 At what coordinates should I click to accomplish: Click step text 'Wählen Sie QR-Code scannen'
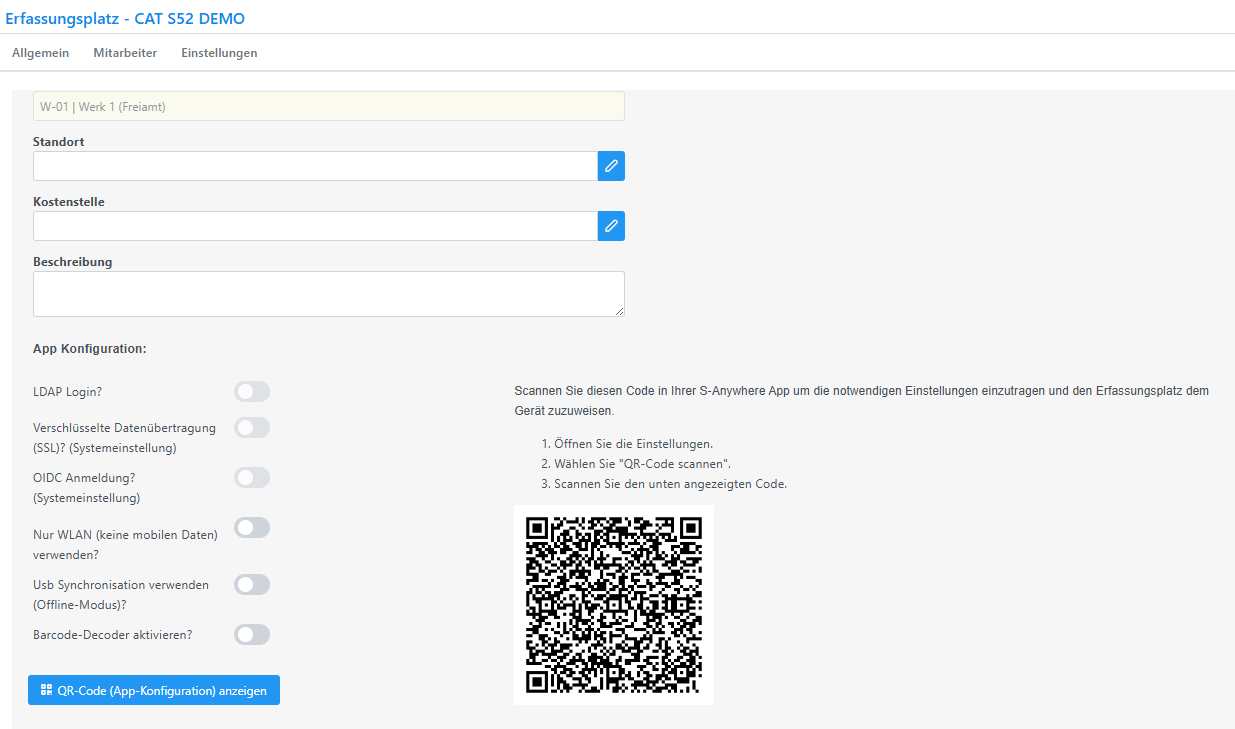(x=642, y=464)
